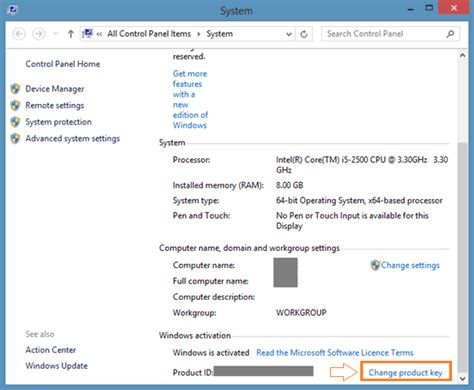Open the recent locations dropdown arrow

click(56, 34)
